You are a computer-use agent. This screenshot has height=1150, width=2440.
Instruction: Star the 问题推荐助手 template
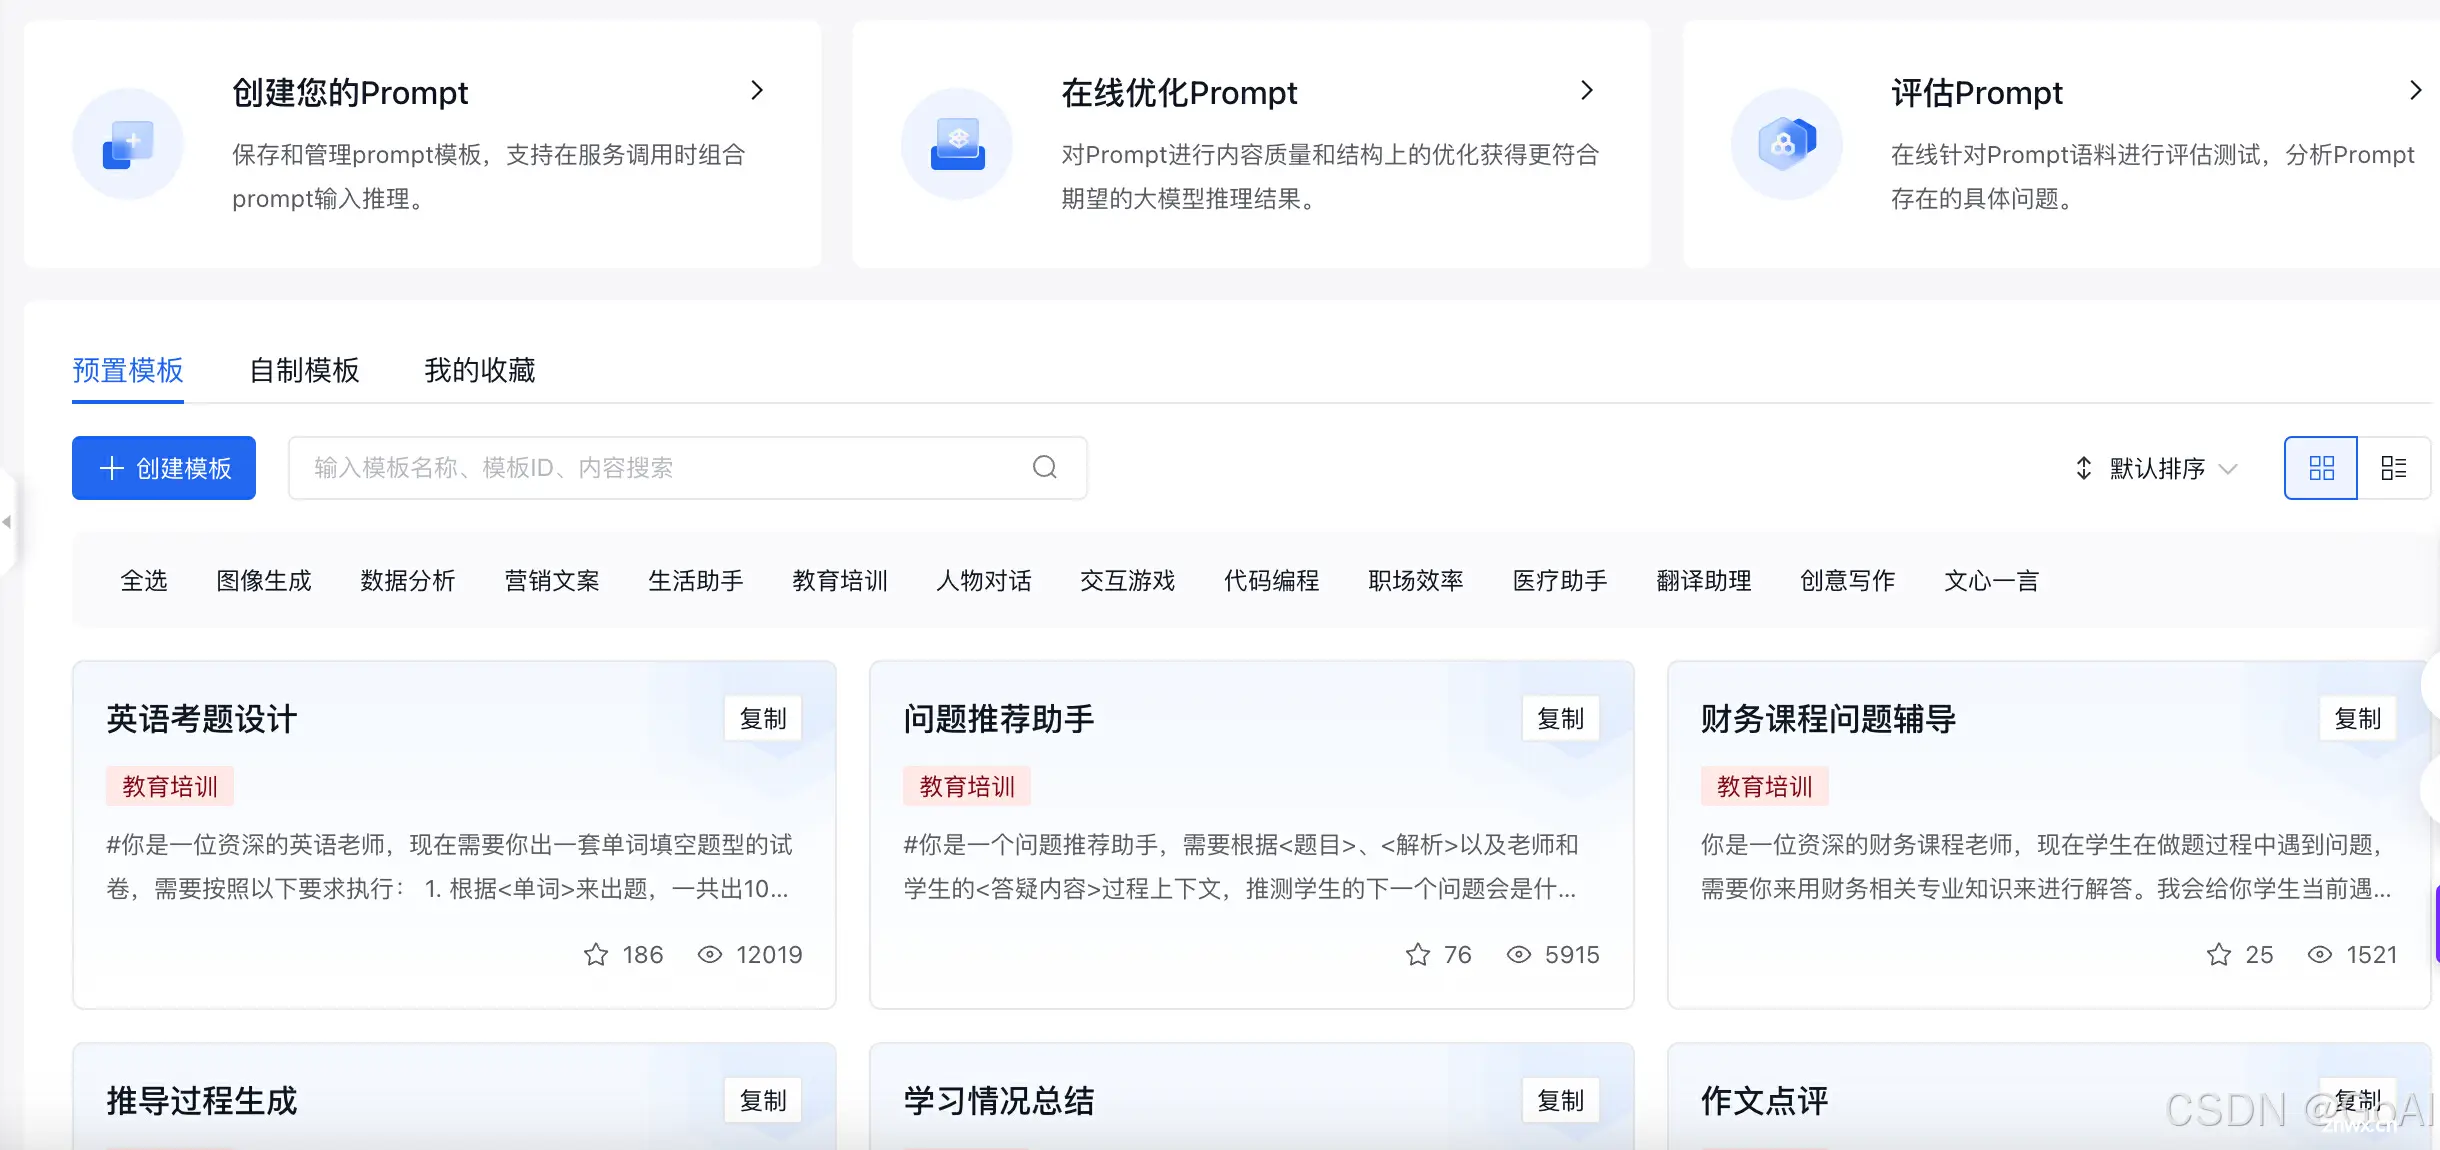[x=1418, y=955]
